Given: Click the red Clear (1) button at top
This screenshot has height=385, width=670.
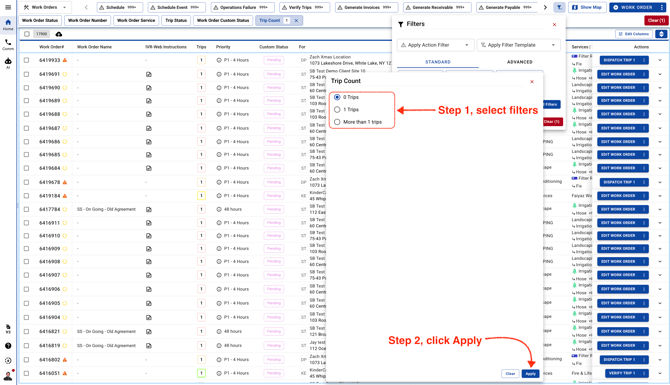Looking at the screenshot, I should (x=656, y=20).
